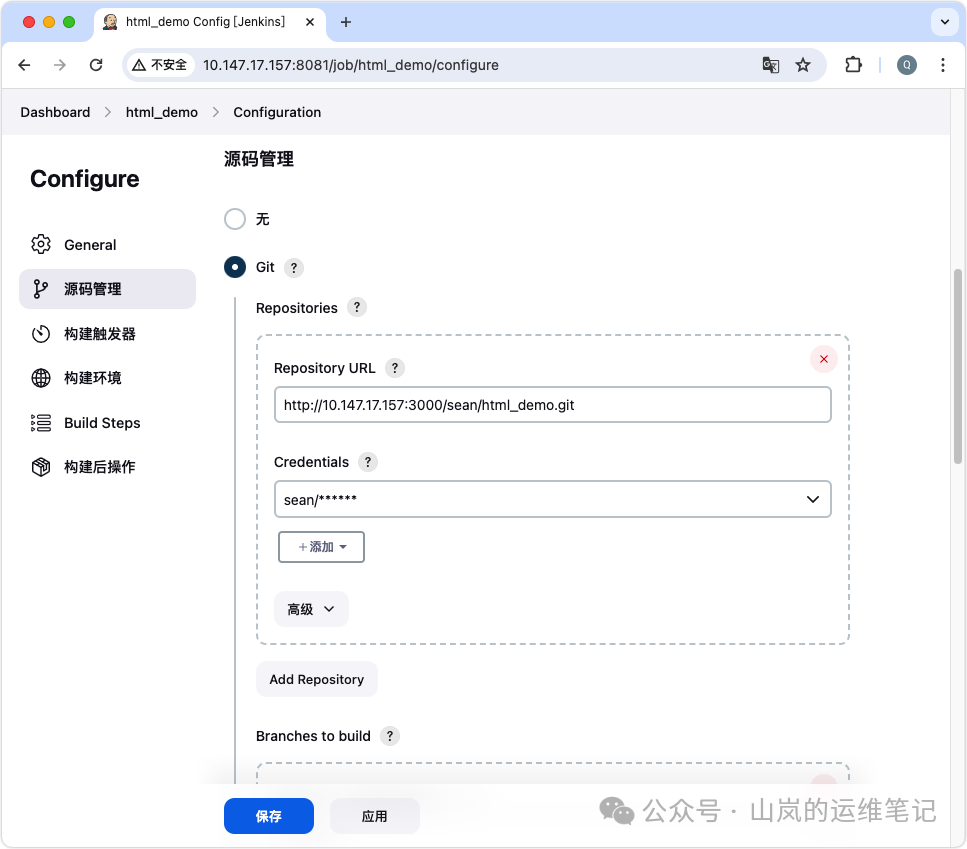
Task: Click the 构建触发器 clock icon
Action: (x=41, y=333)
